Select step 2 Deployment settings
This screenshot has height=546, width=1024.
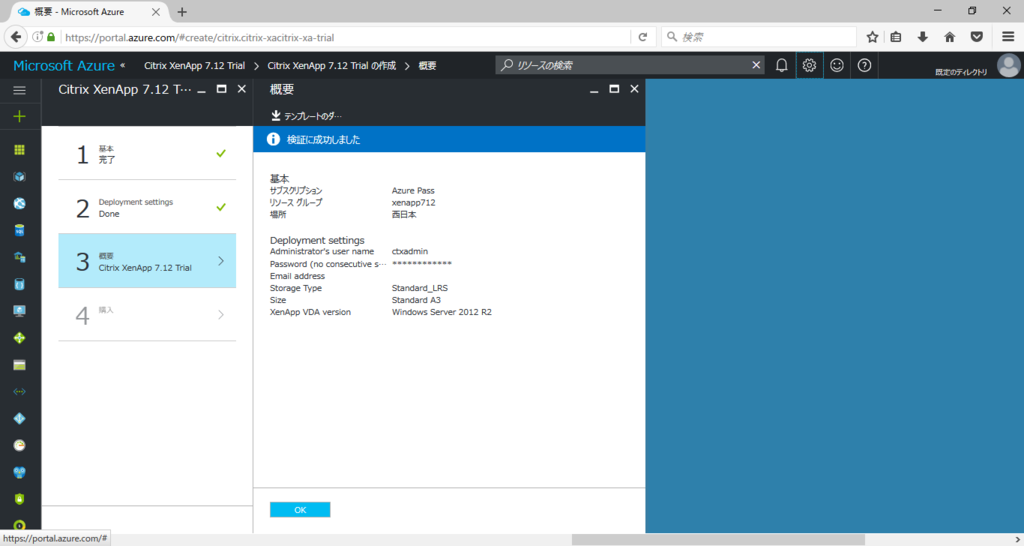[x=147, y=207]
